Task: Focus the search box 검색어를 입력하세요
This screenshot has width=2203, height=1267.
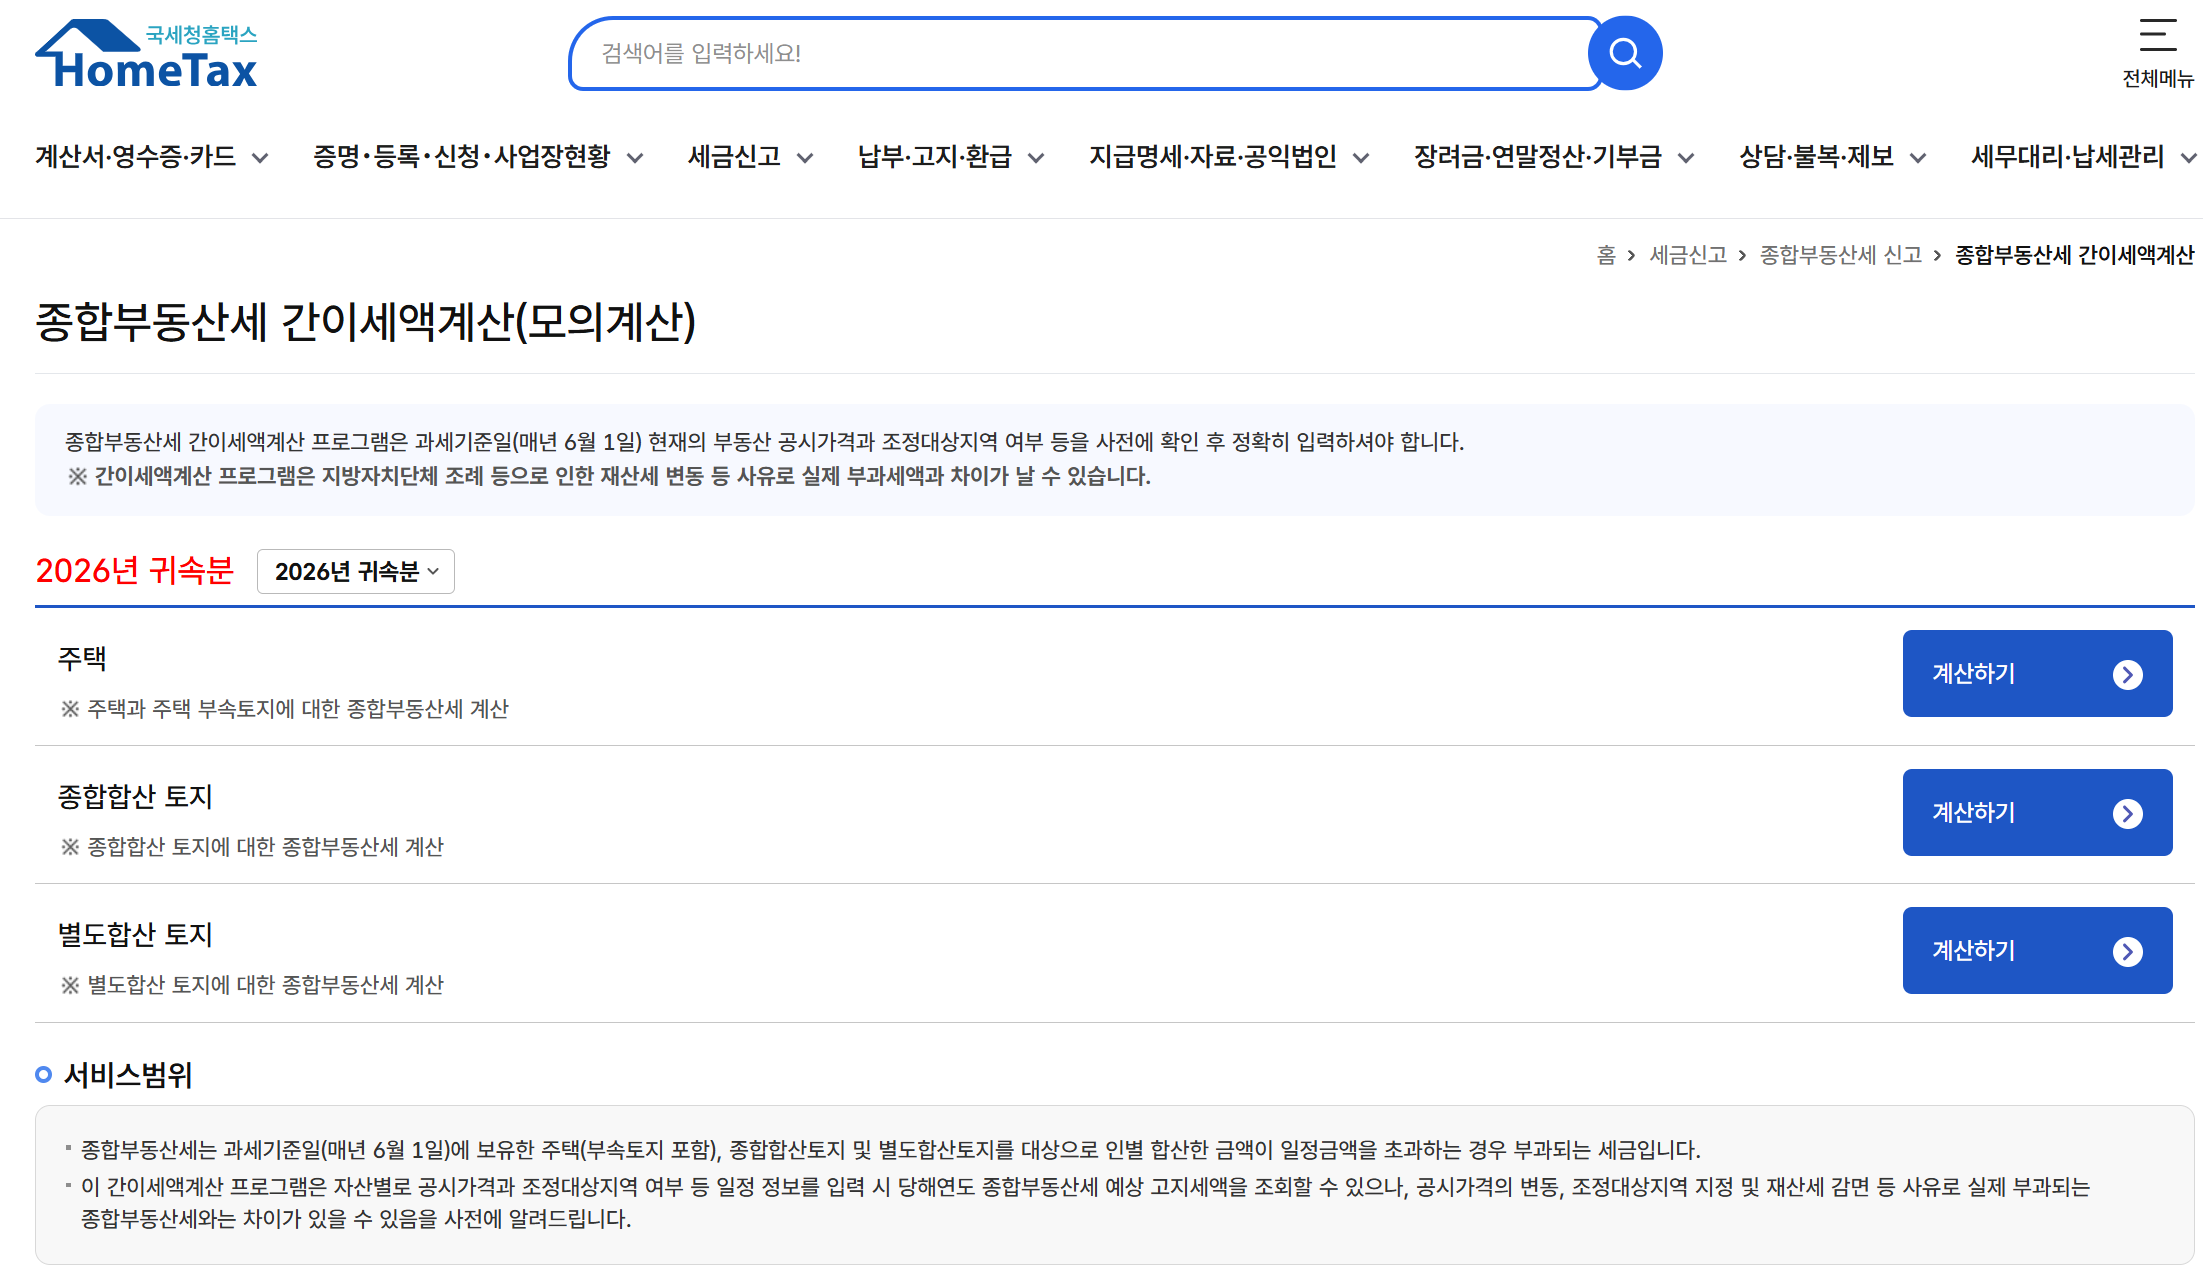Action: pos(1085,53)
